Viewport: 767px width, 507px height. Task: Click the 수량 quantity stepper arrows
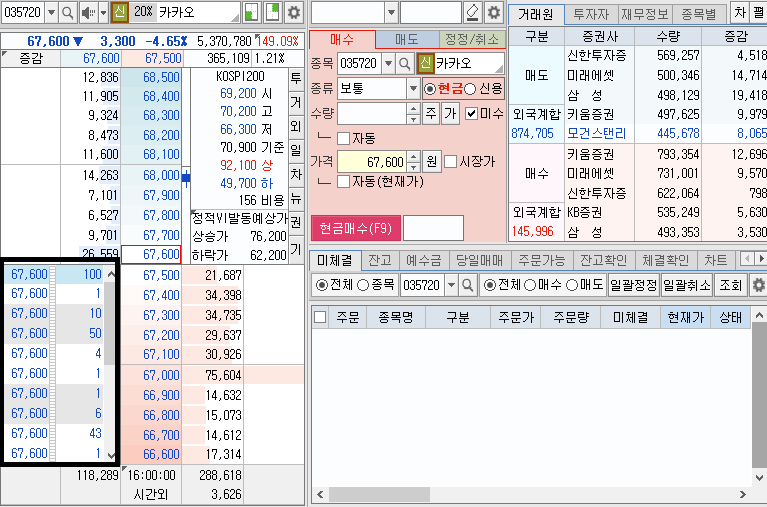pos(413,114)
